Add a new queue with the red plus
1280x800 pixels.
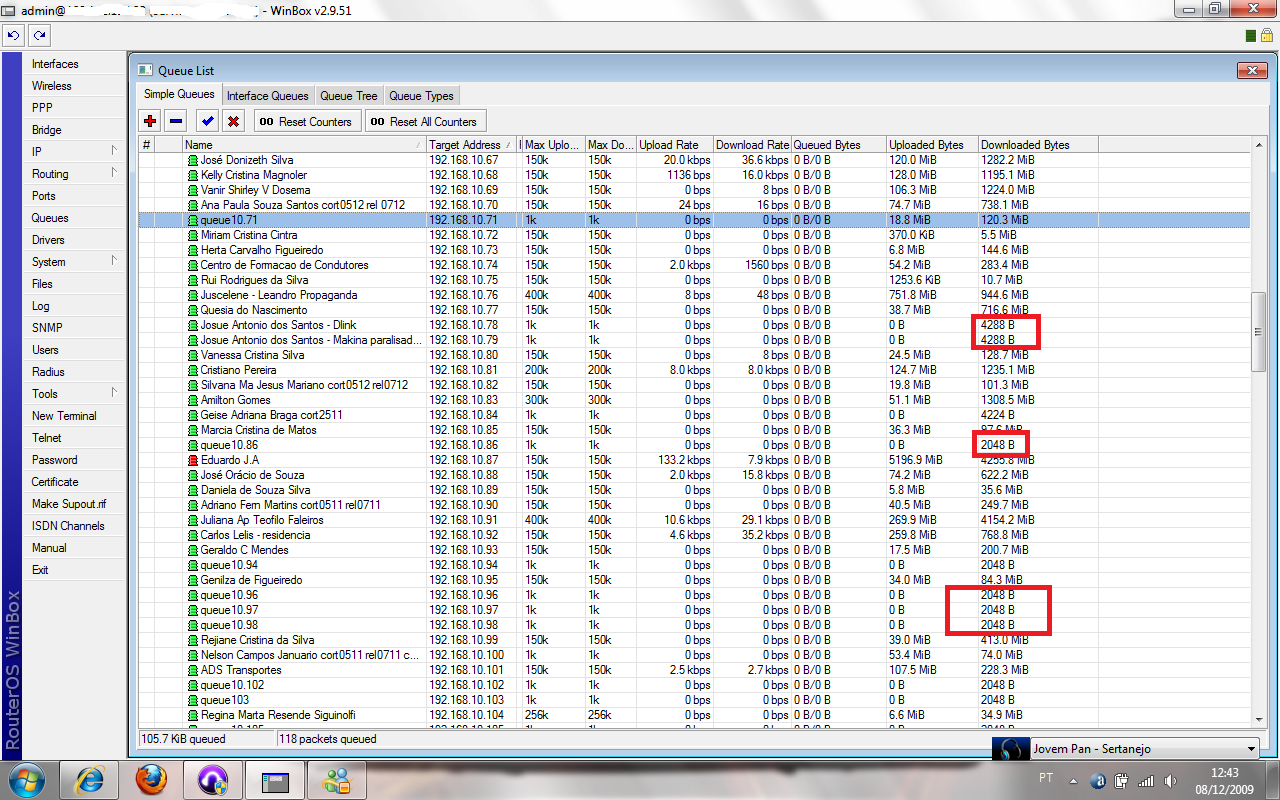click(150, 121)
